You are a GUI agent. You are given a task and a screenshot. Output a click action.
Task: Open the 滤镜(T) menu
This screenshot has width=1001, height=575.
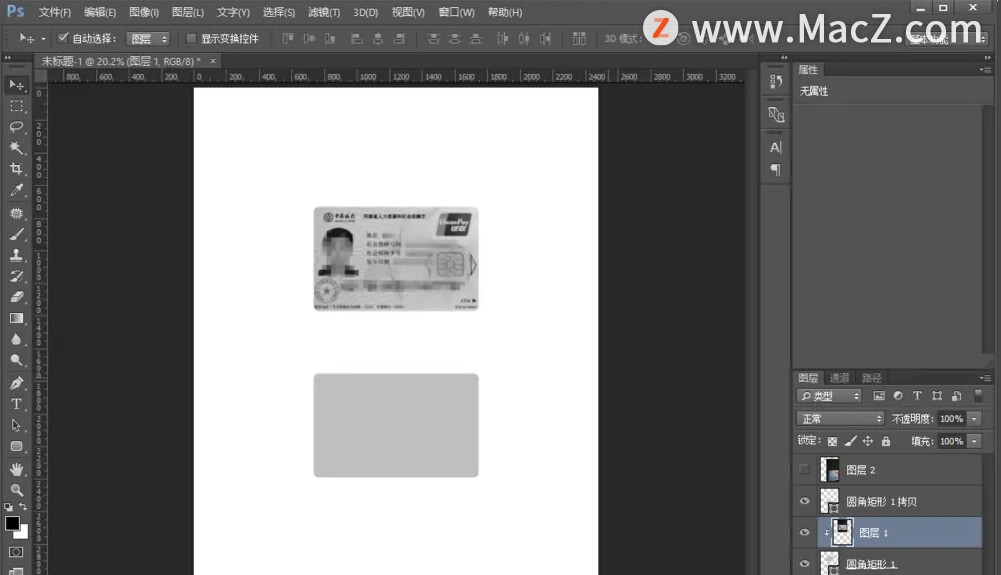tap(323, 12)
